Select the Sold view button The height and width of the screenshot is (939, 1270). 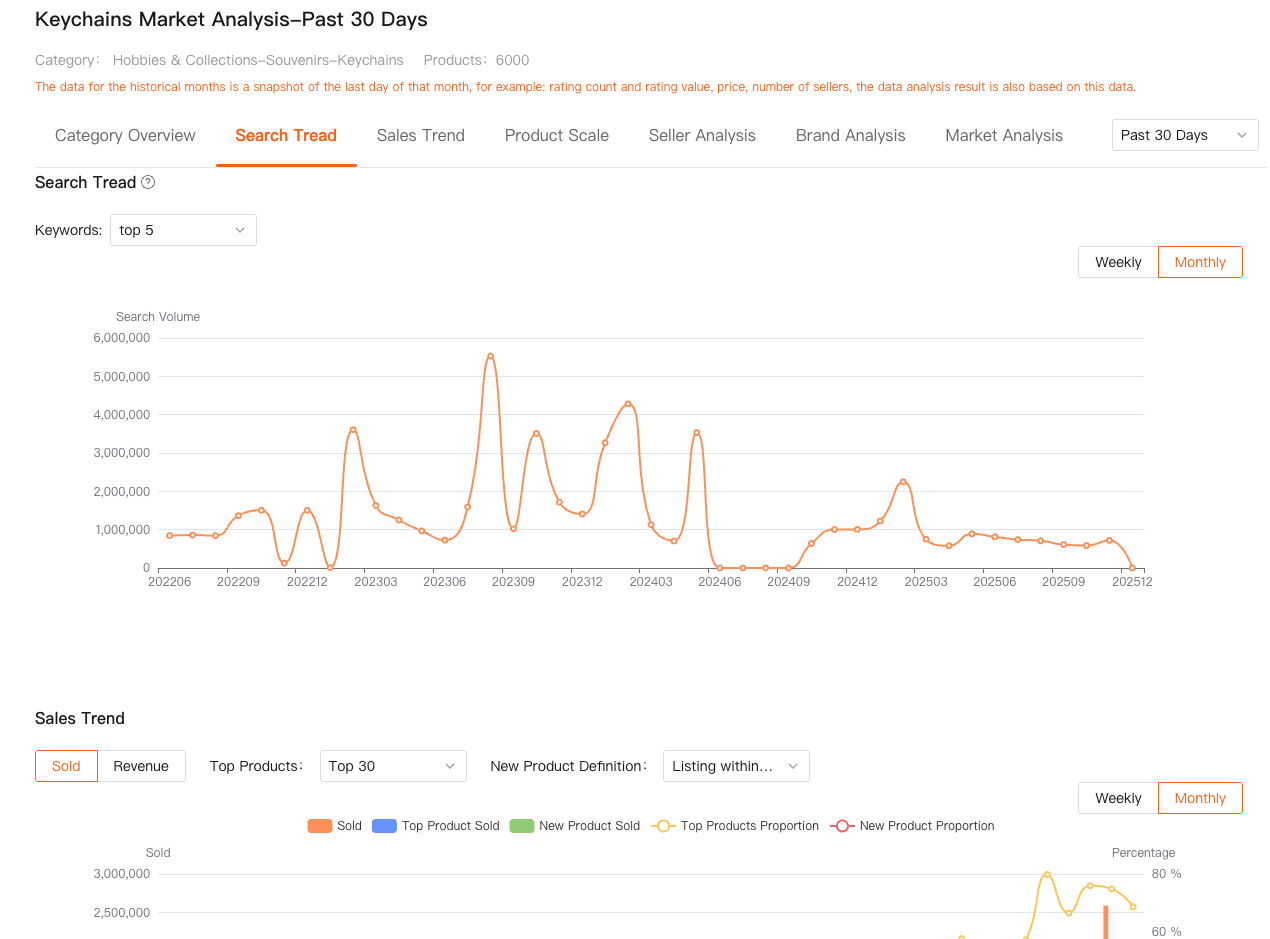[66, 766]
